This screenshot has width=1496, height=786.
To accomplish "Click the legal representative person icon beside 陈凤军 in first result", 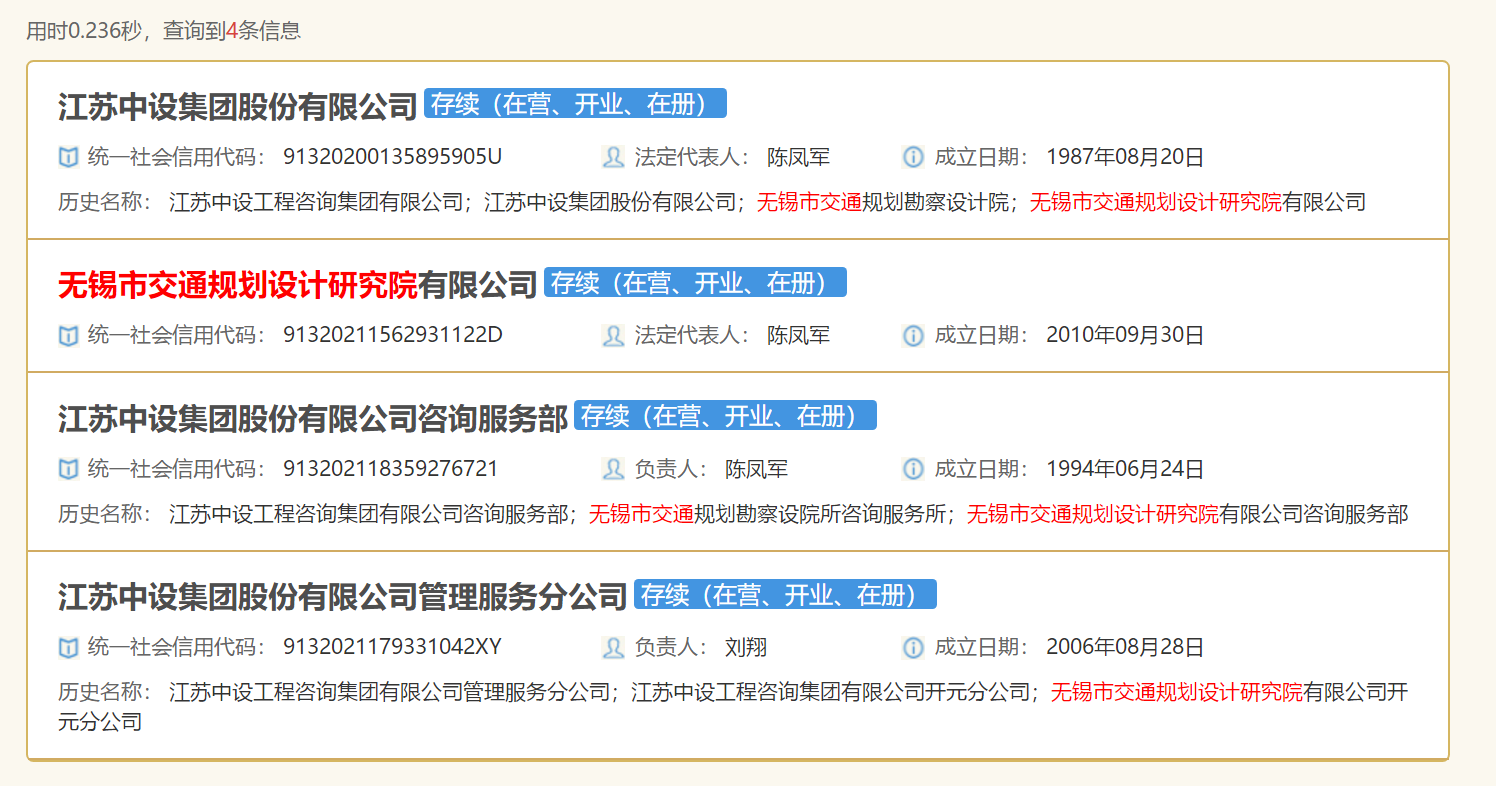I will coord(613,157).
